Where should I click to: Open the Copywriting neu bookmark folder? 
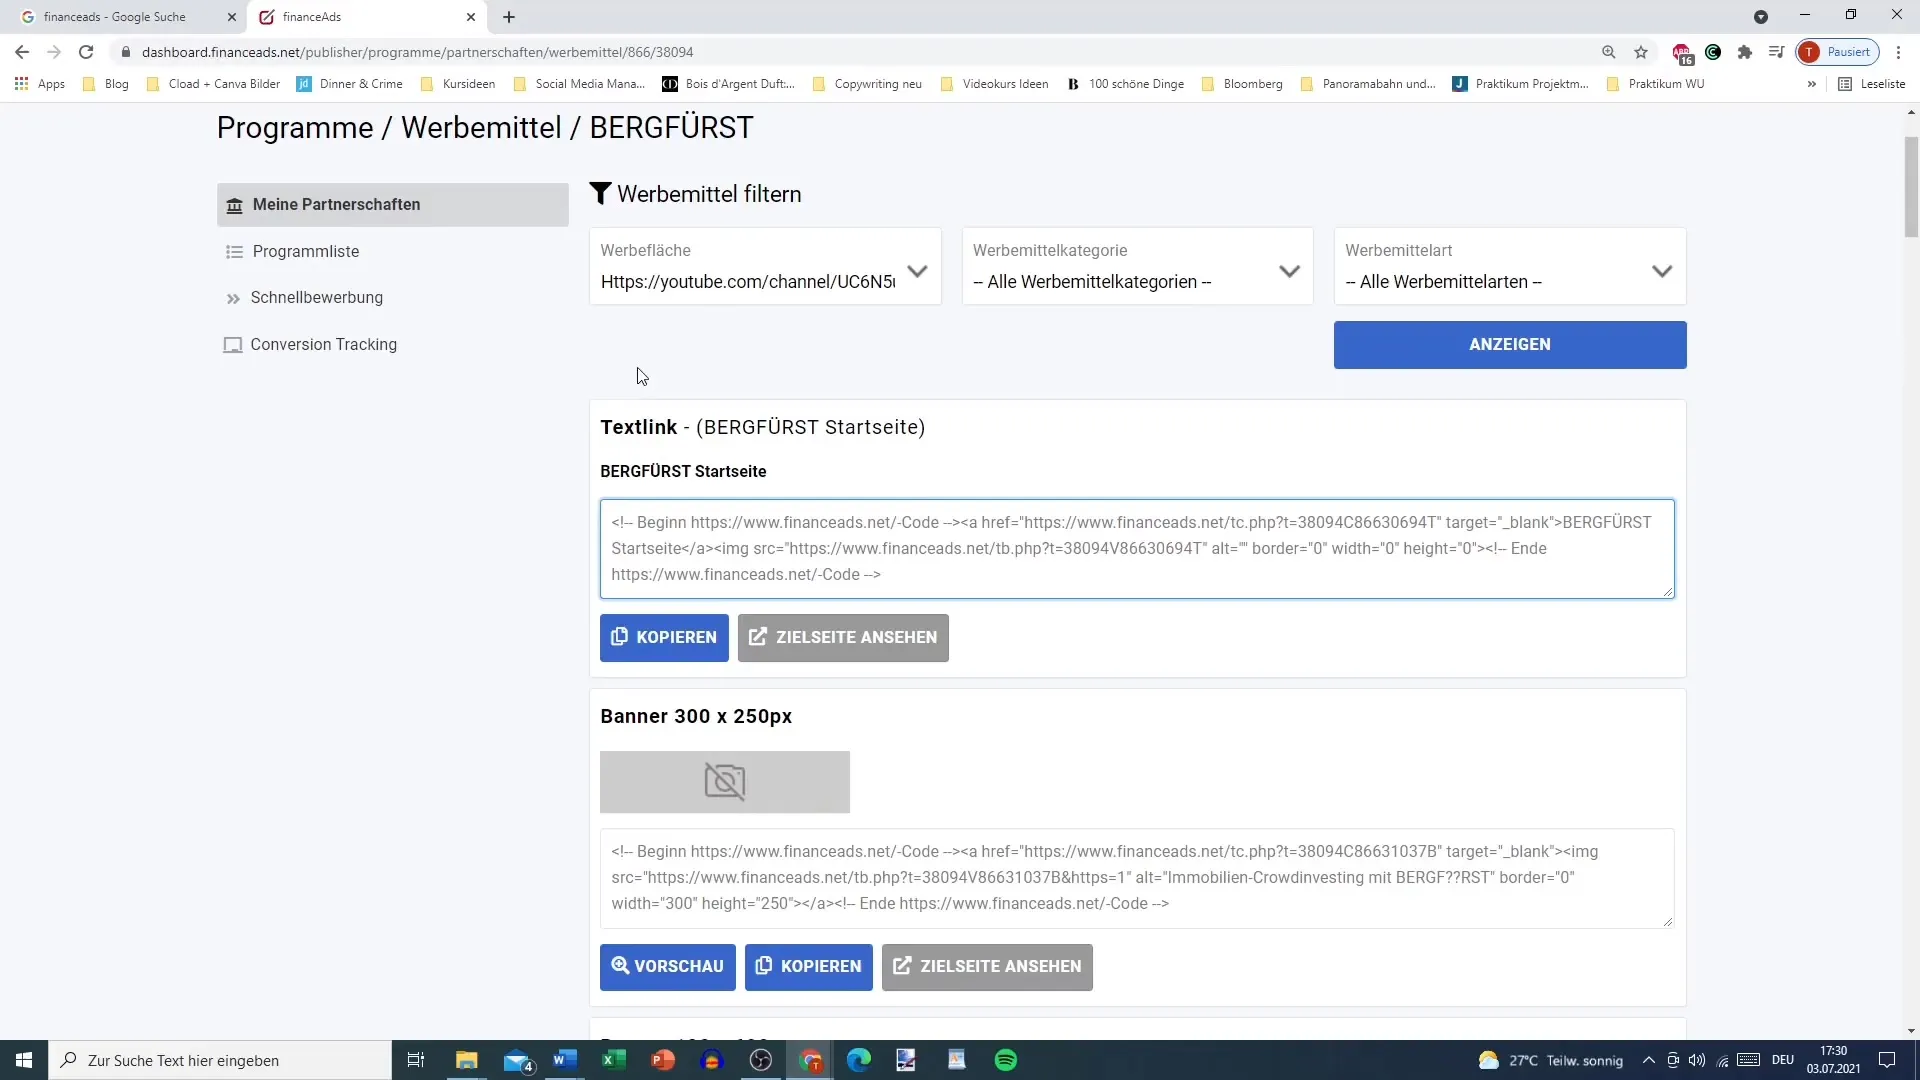coord(867,84)
